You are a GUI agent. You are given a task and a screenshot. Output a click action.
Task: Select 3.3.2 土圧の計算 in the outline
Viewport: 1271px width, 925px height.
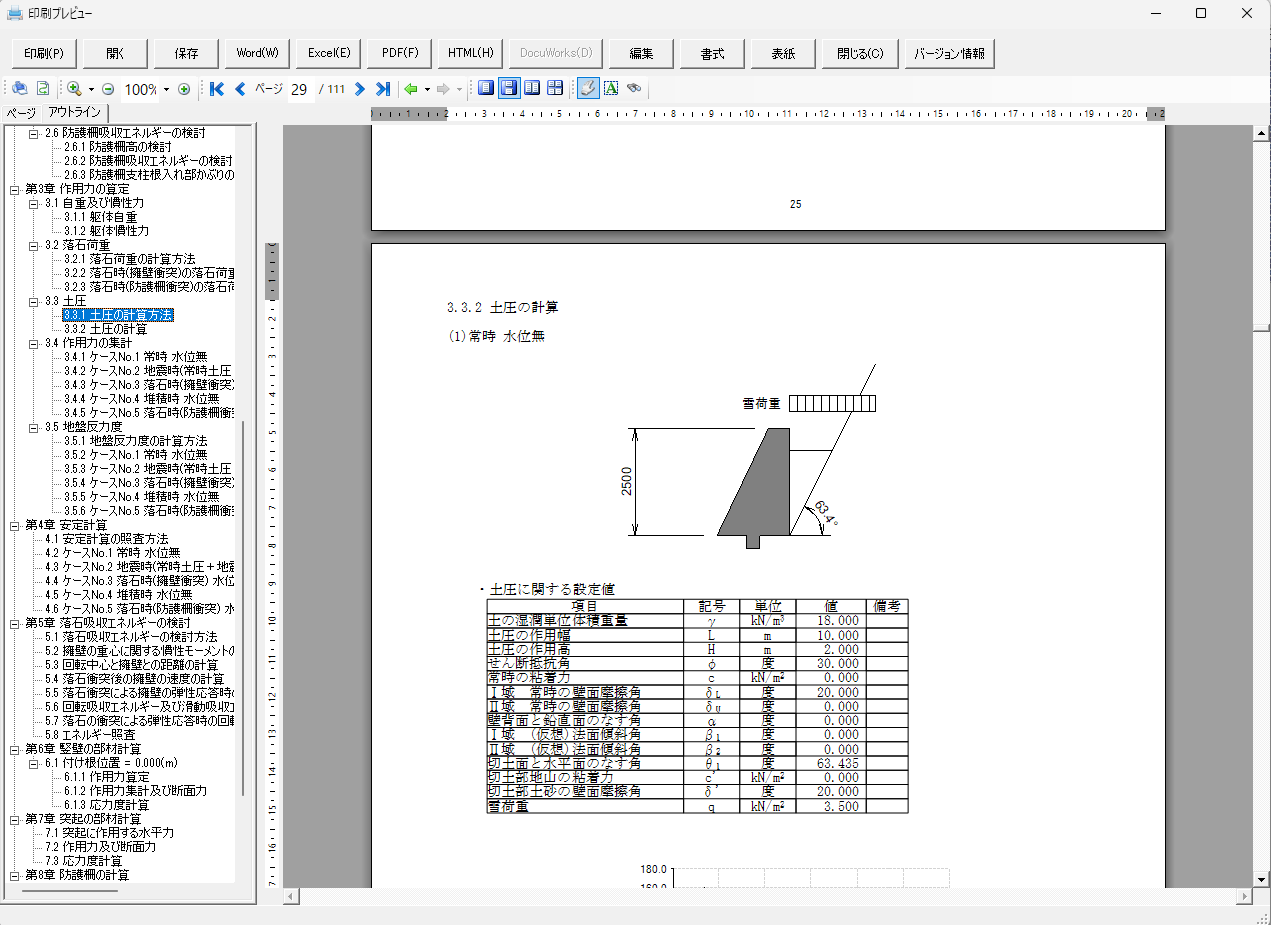pos(105,329)
